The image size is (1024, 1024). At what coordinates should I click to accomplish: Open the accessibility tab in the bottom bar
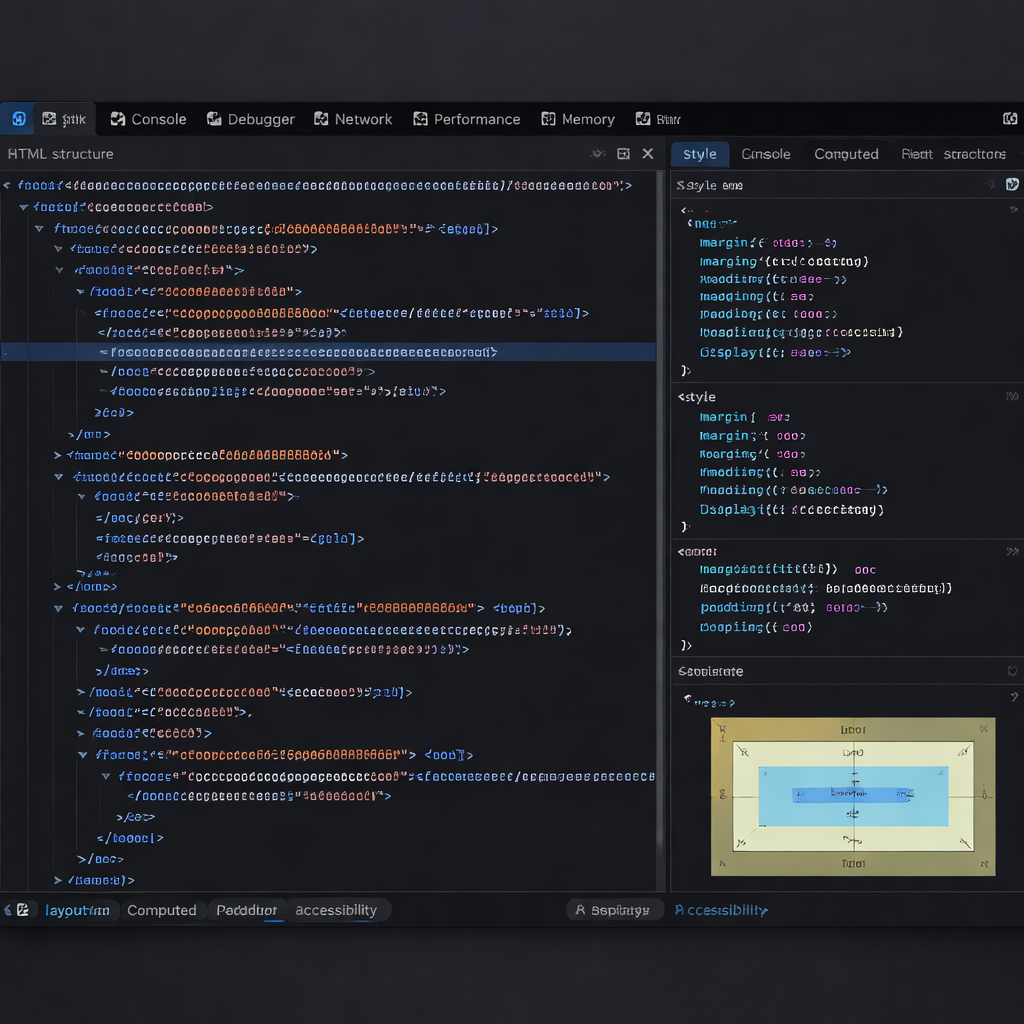[336, 910]
